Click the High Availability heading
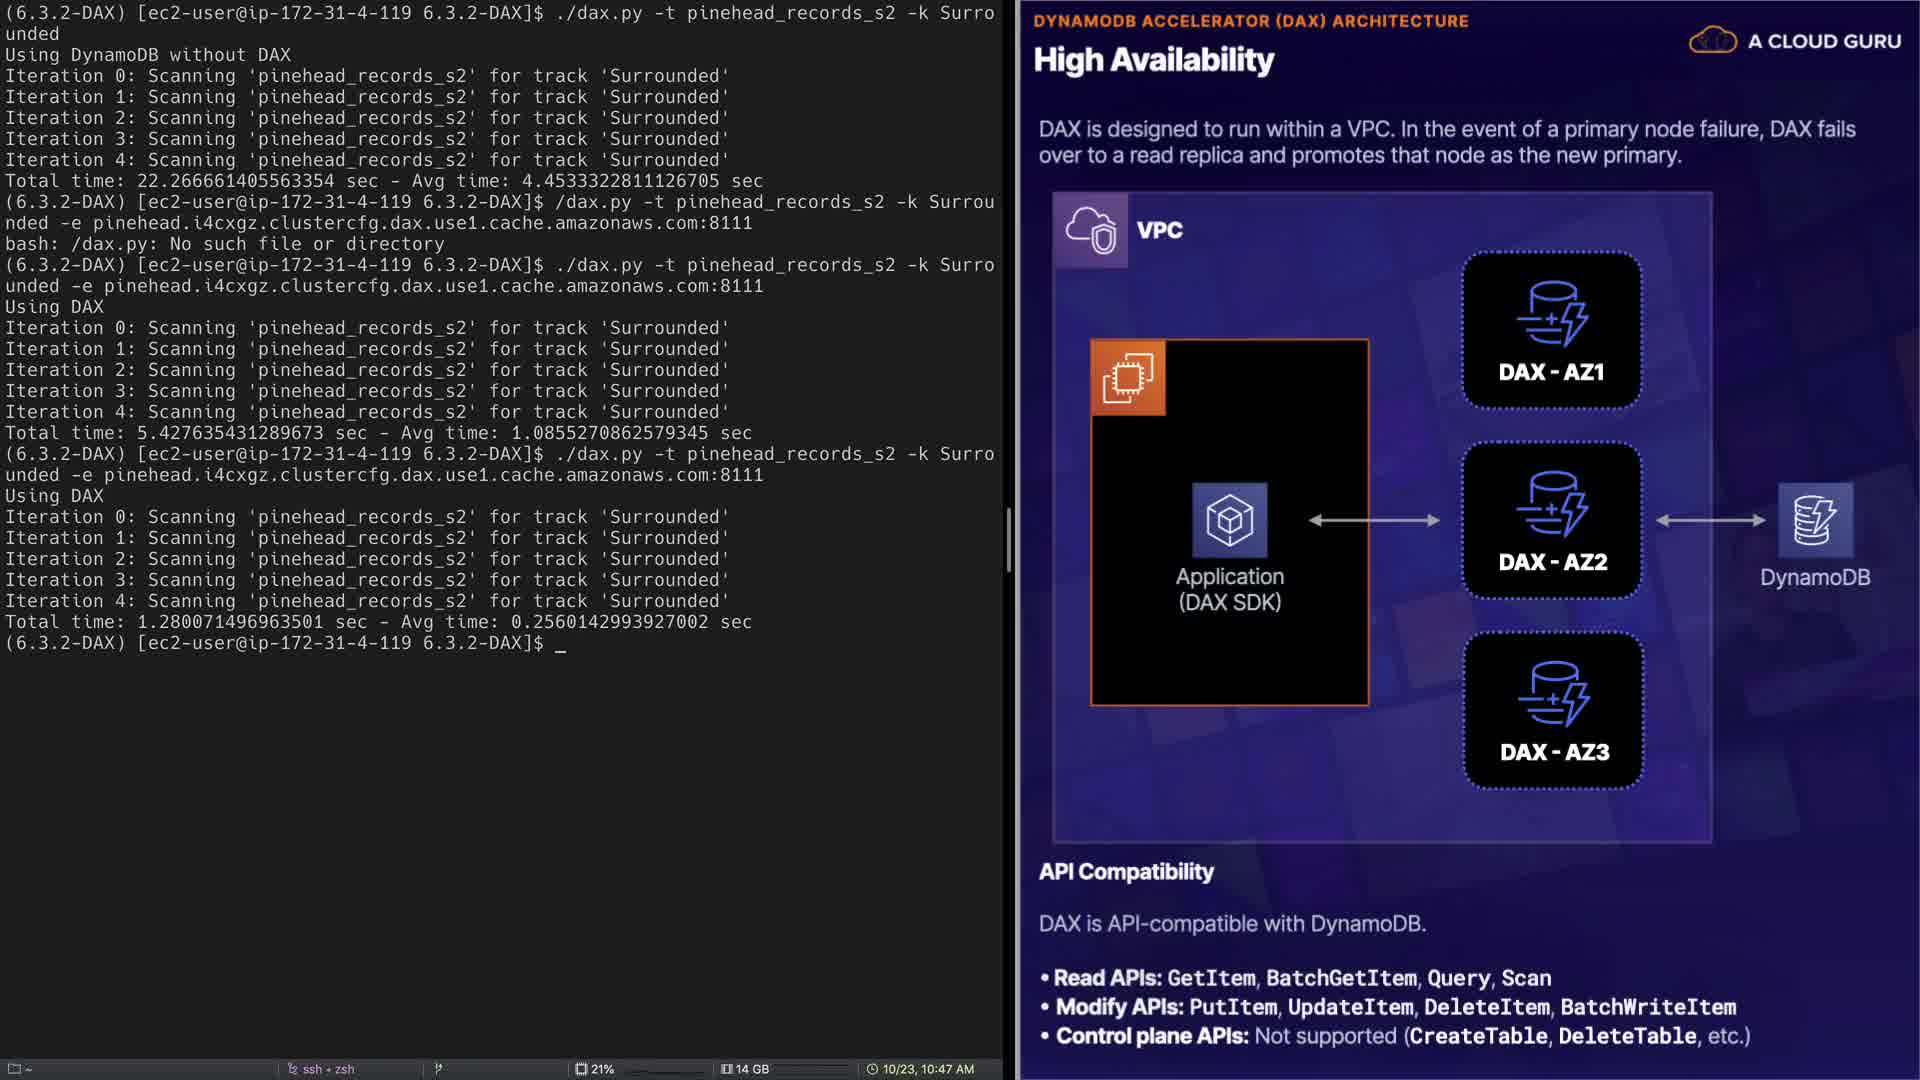Screen dimensions: 1920x1080 click(1153, 60)
